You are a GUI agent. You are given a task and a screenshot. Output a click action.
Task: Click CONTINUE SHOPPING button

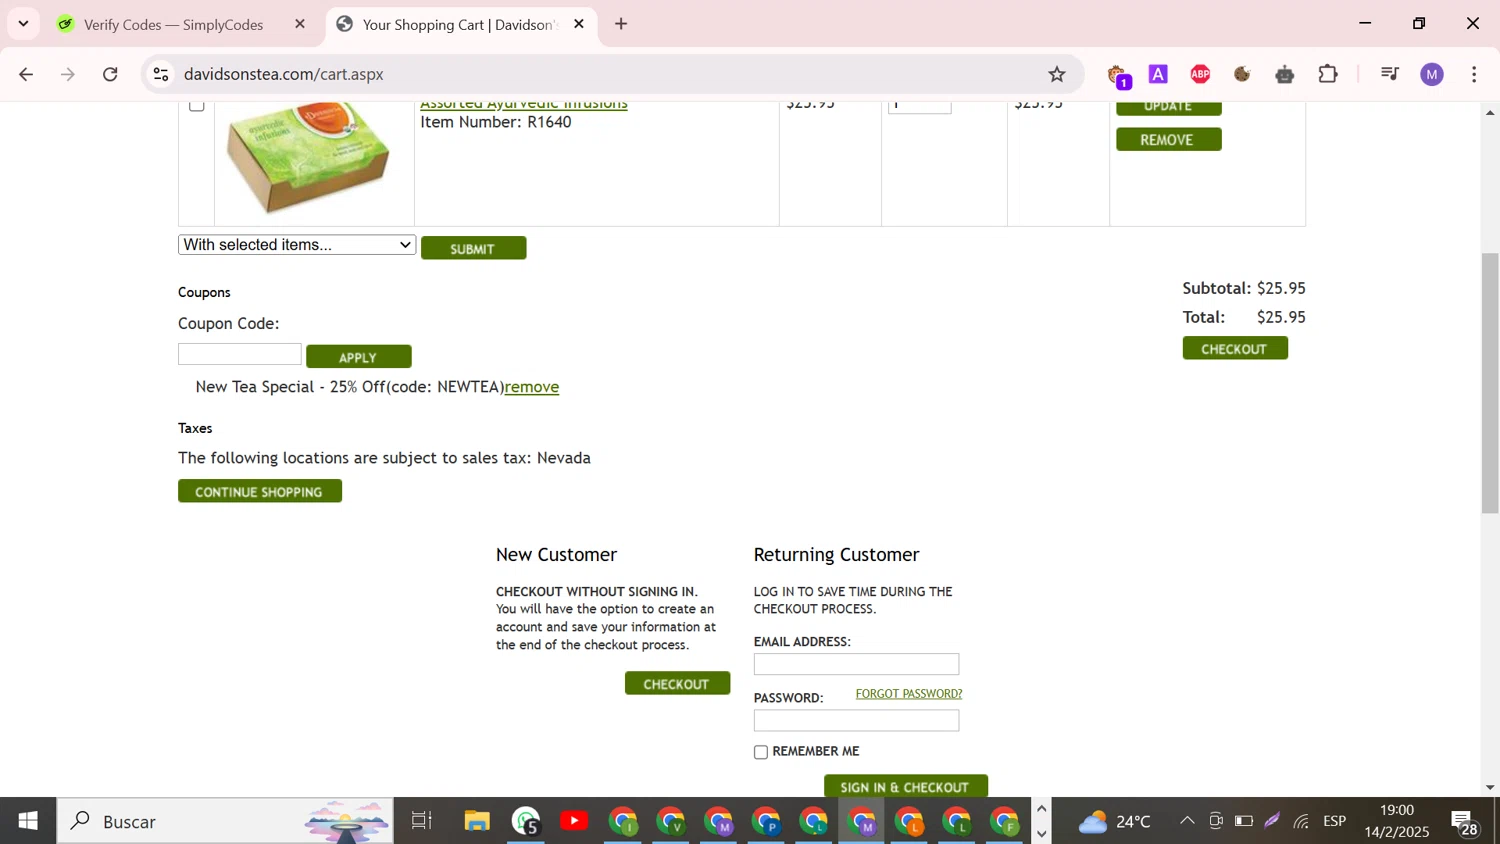(x=259, y=491)
